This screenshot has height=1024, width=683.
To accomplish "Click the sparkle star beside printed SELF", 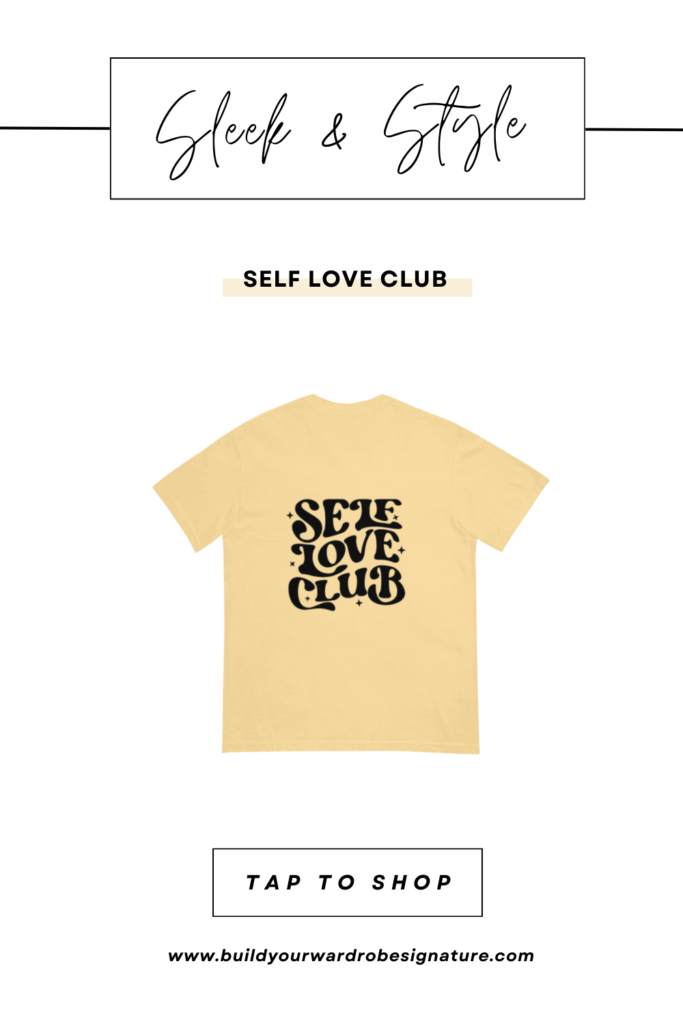I will pos(289,516).
